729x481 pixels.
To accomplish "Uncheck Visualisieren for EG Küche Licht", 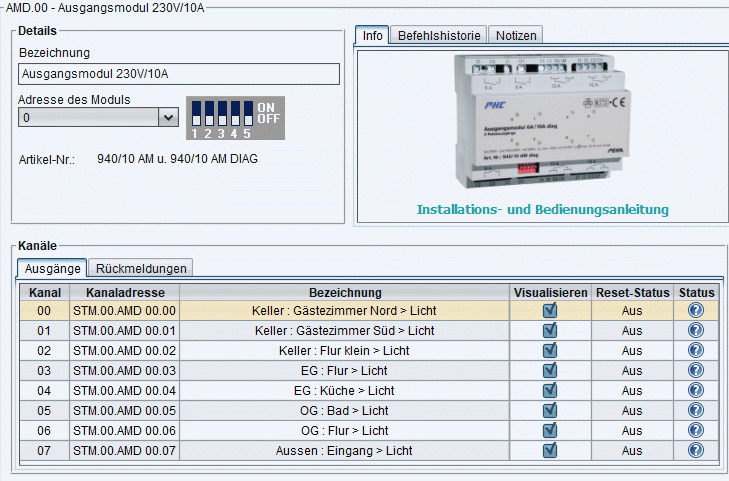I will click(x=549, y=391).
